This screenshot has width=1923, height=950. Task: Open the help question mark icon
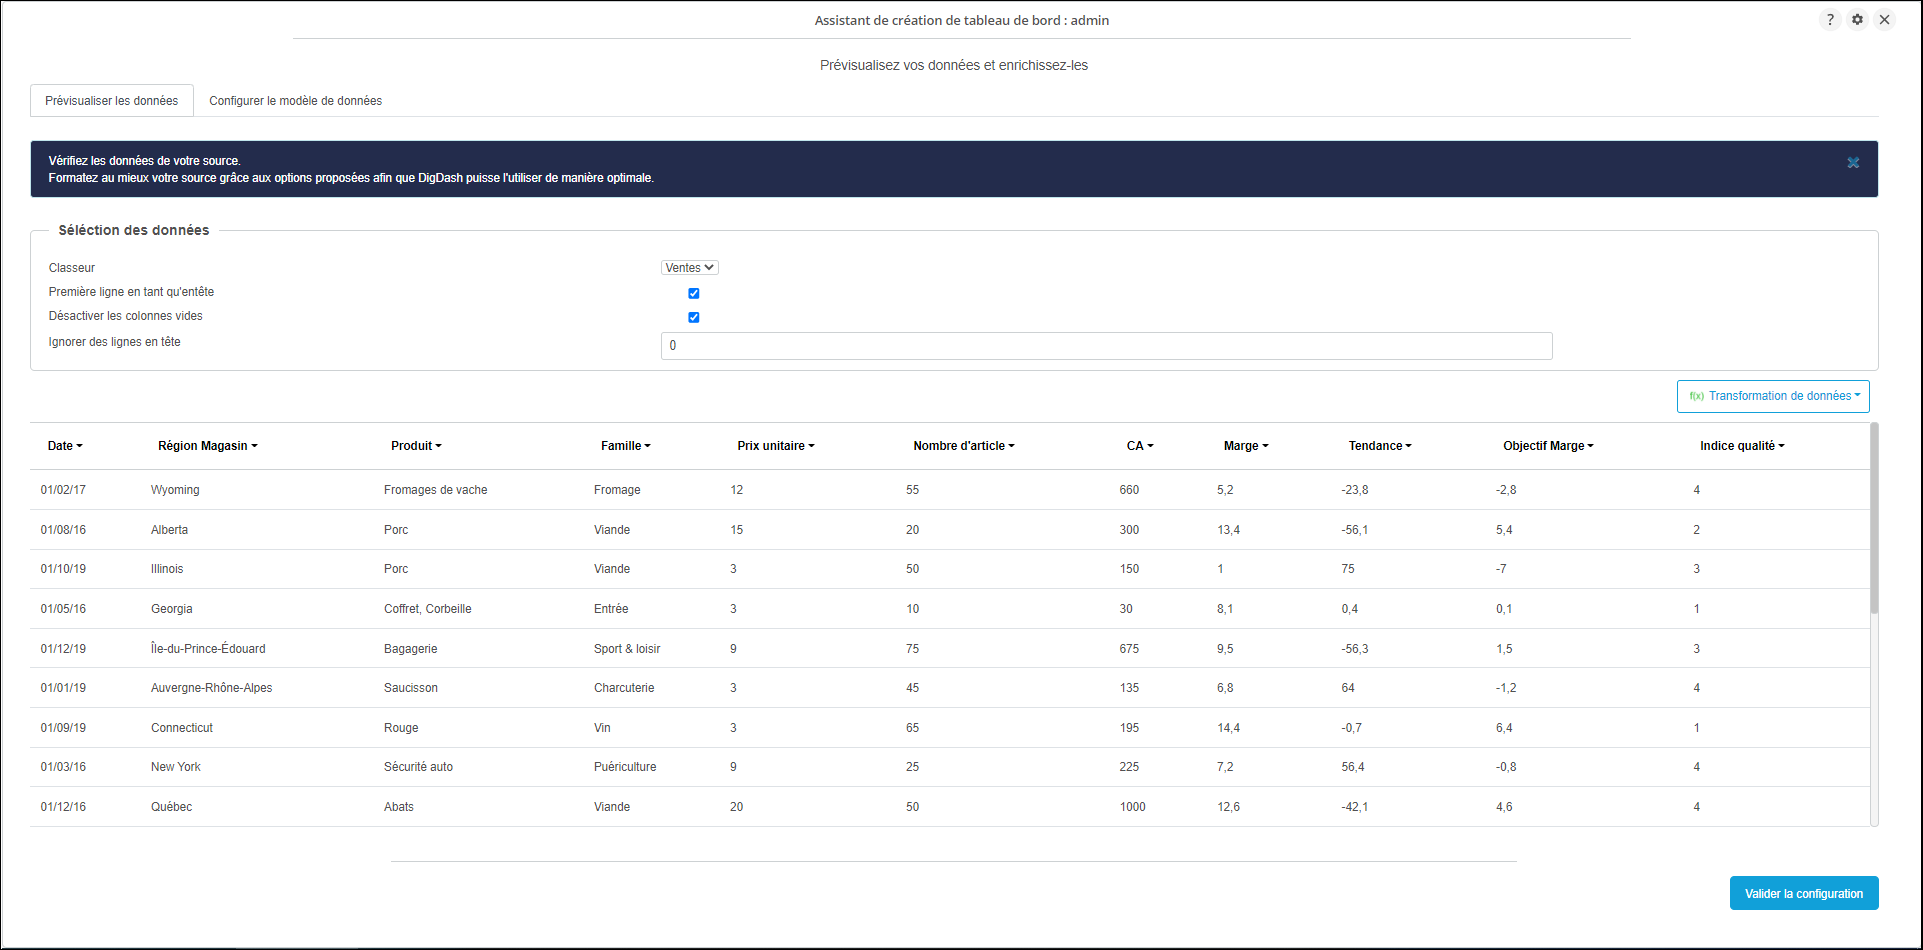tap(1830, 20)
